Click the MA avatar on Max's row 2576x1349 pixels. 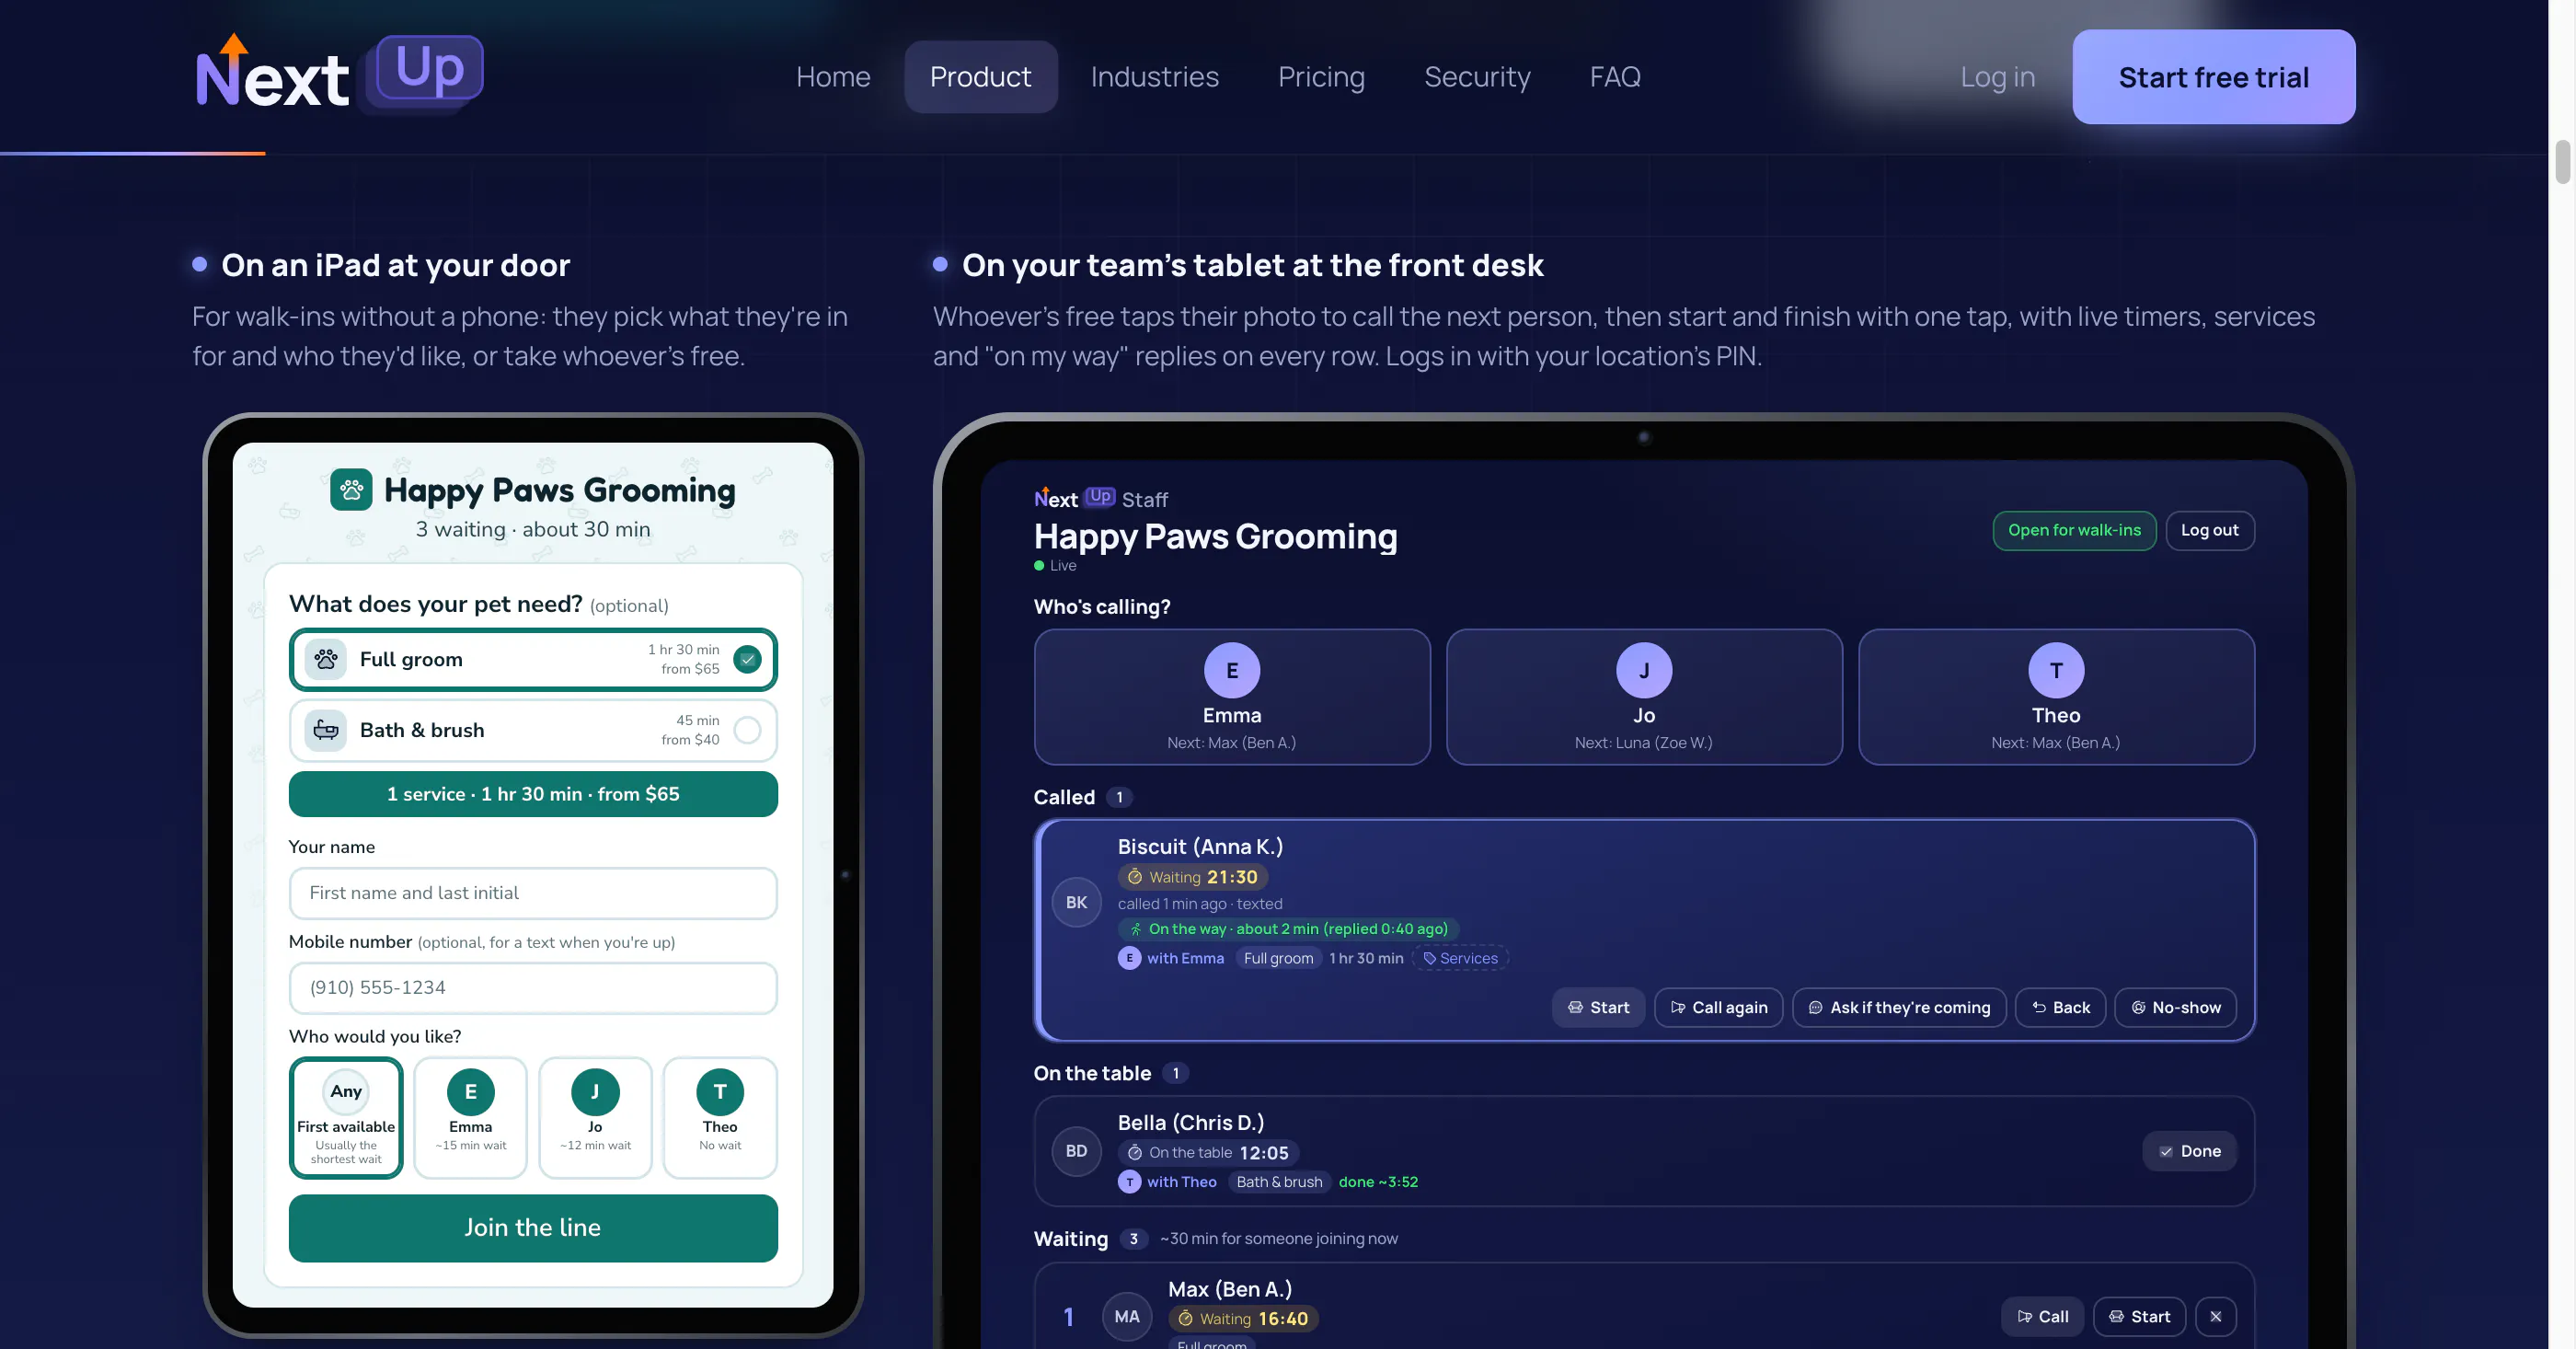1127,1317
